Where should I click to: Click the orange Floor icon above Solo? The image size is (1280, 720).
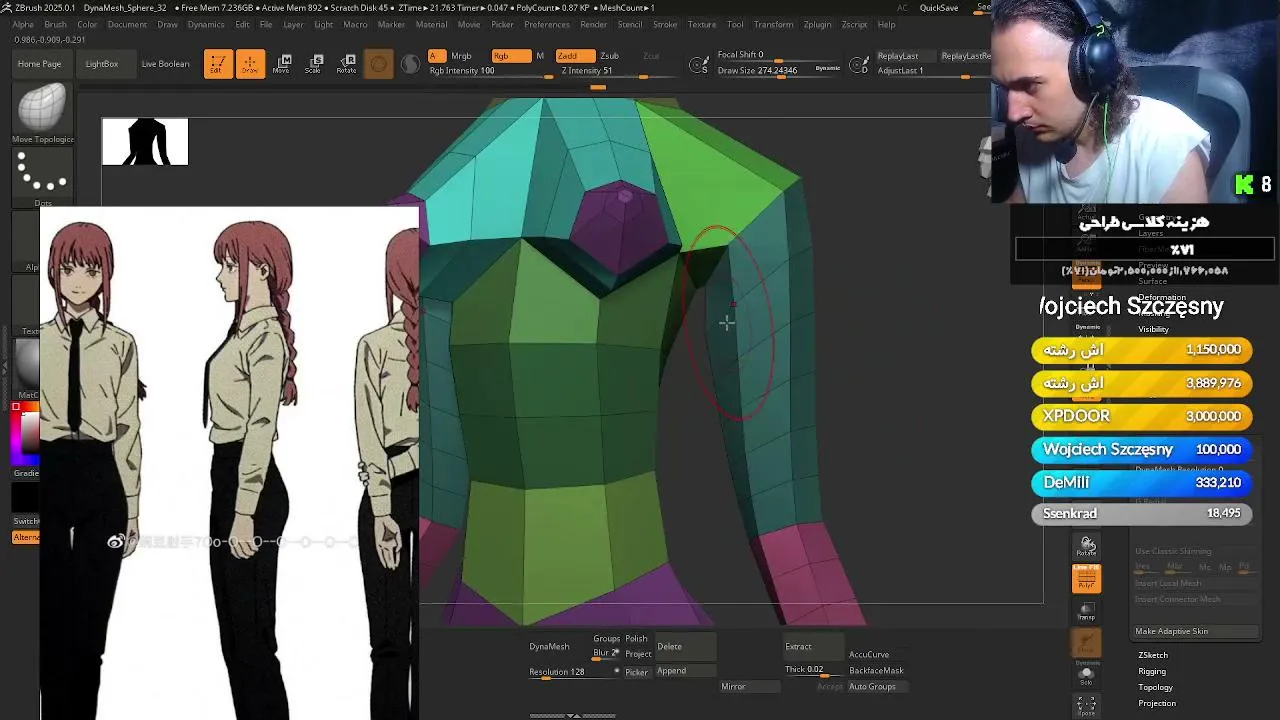click(1086, 642)
